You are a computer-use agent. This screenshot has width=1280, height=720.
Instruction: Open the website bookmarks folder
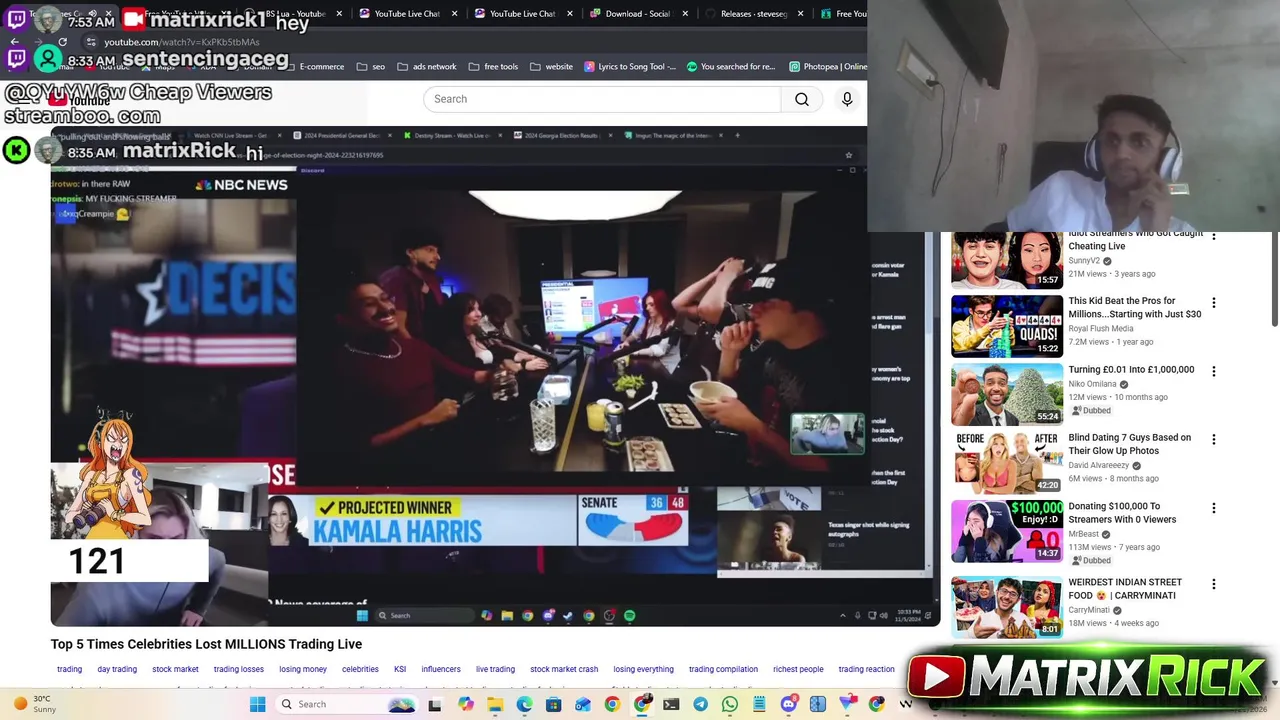point(551,67)
